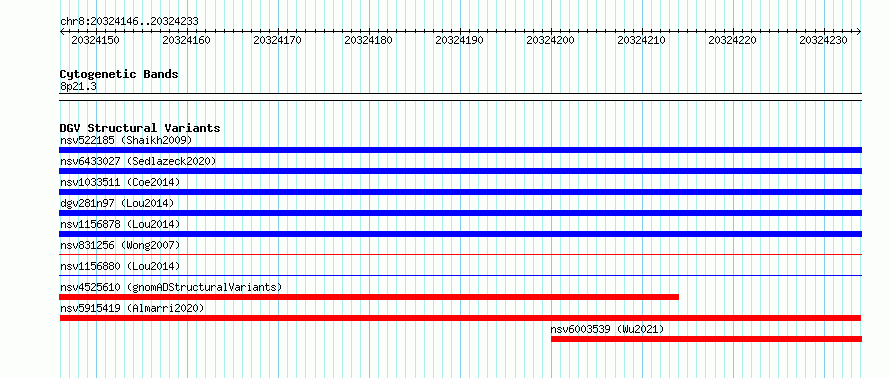Click the DGV Structural Variants track title

pos(140,128)
